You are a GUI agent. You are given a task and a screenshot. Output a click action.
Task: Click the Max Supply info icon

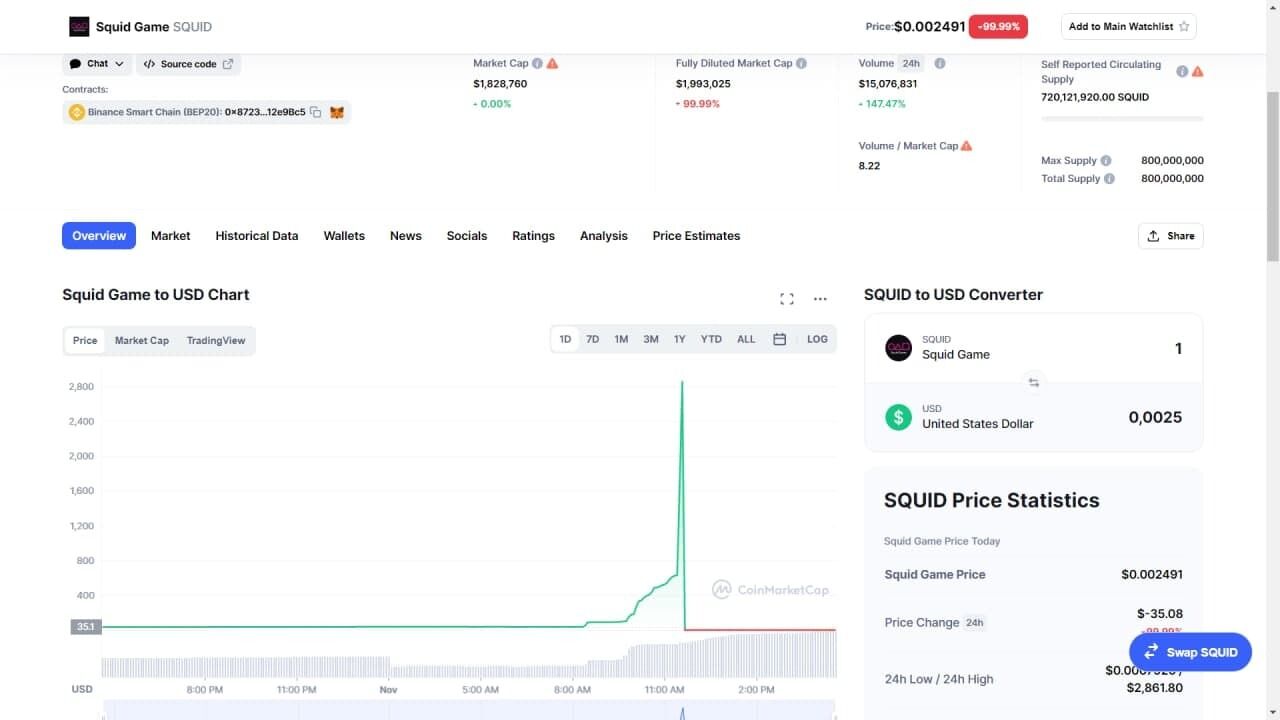click(1106, 160)
